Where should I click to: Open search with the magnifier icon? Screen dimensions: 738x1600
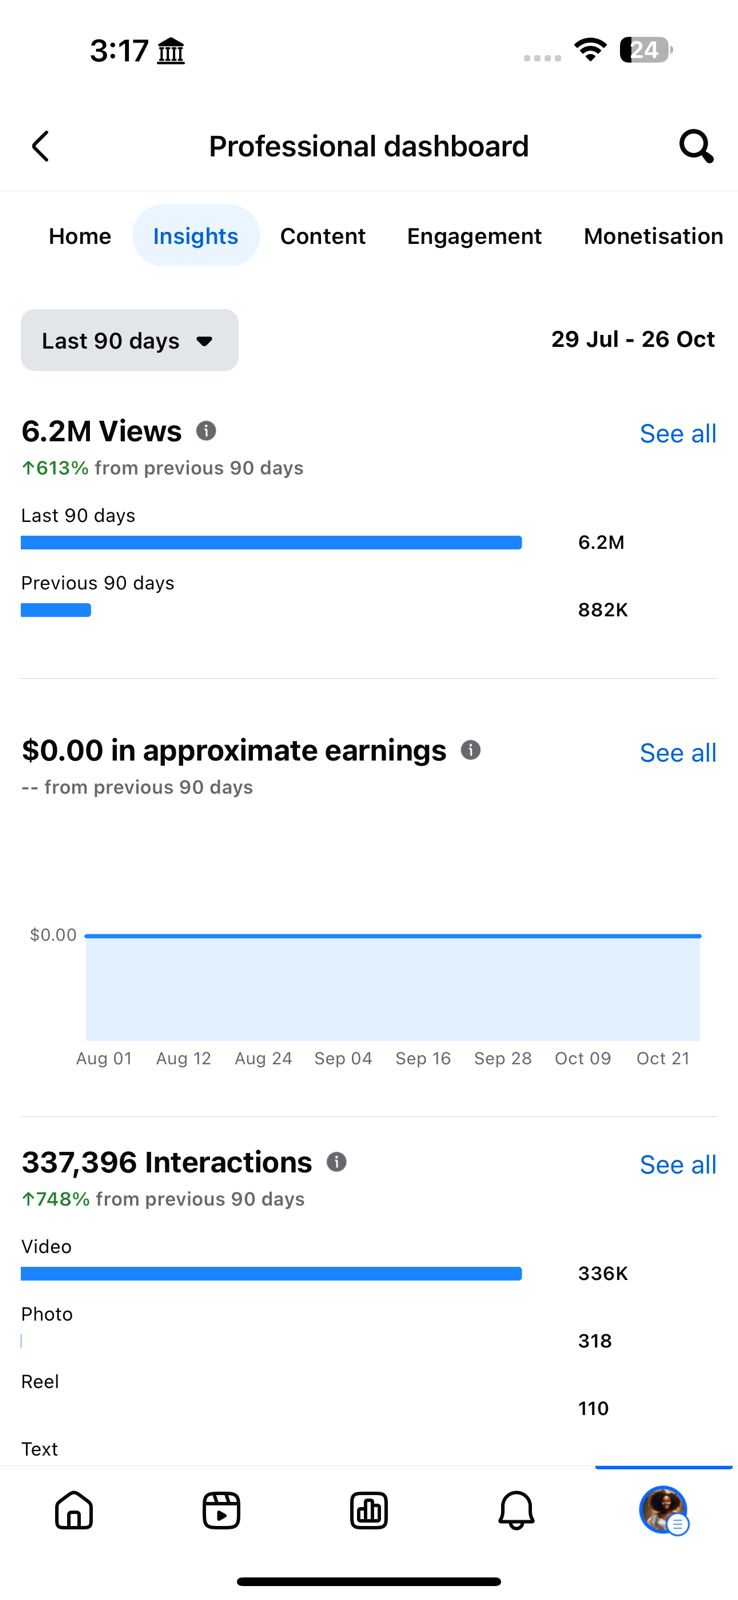point(696,147)
